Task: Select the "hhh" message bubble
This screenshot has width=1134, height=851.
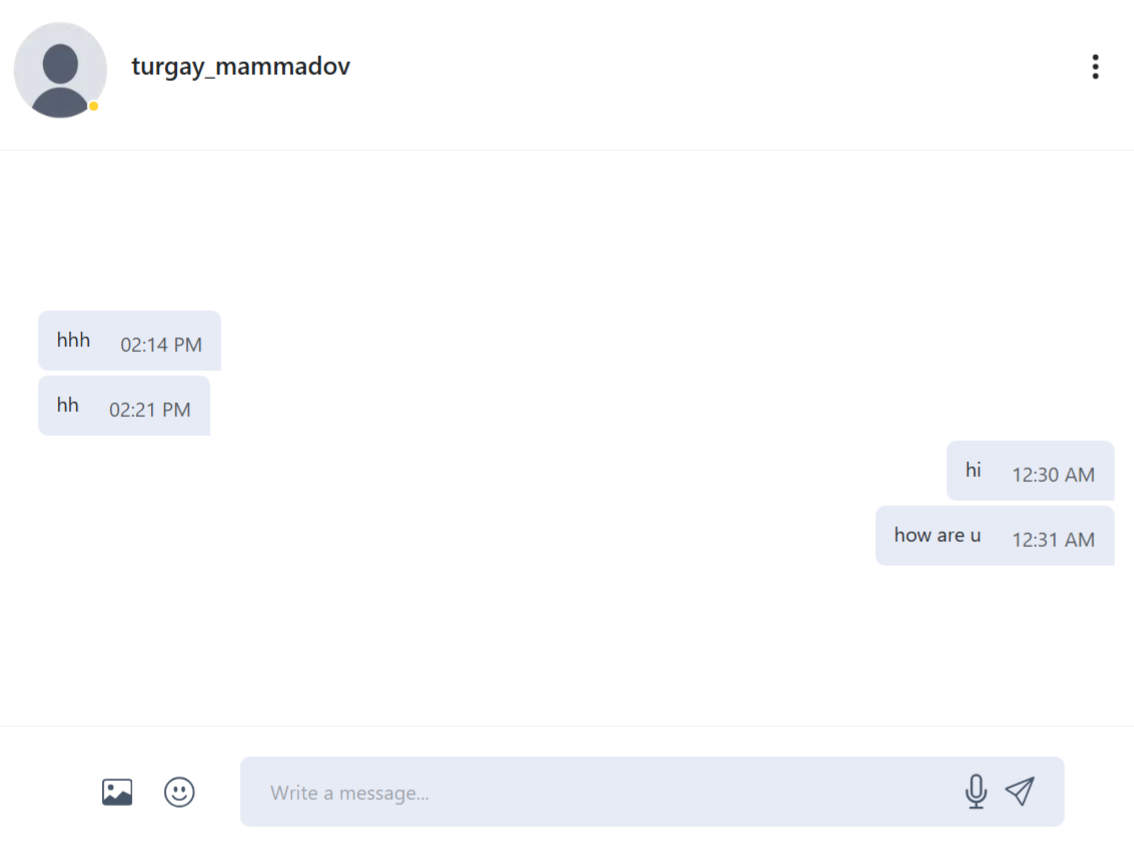Action: (129, 341)
